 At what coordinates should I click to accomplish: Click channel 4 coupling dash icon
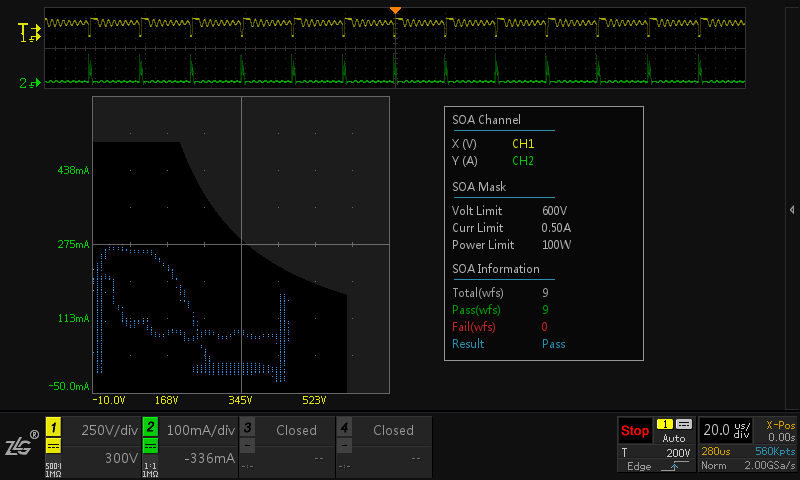point(344,446)
